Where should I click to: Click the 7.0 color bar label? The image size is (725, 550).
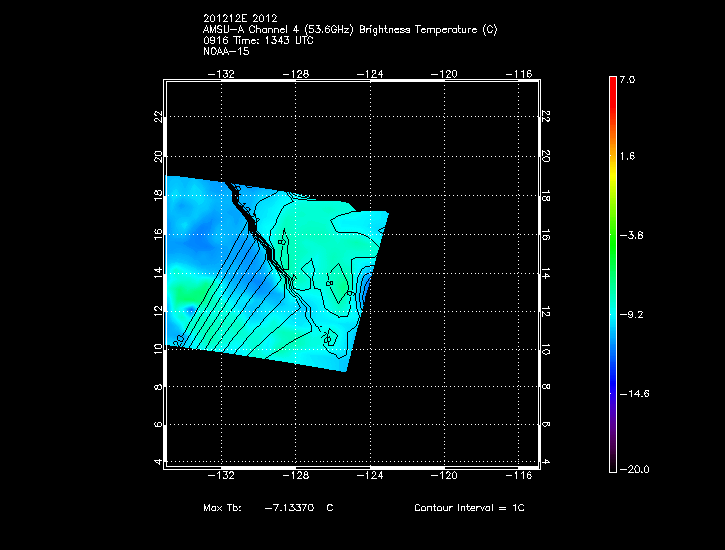coord(627,78)
